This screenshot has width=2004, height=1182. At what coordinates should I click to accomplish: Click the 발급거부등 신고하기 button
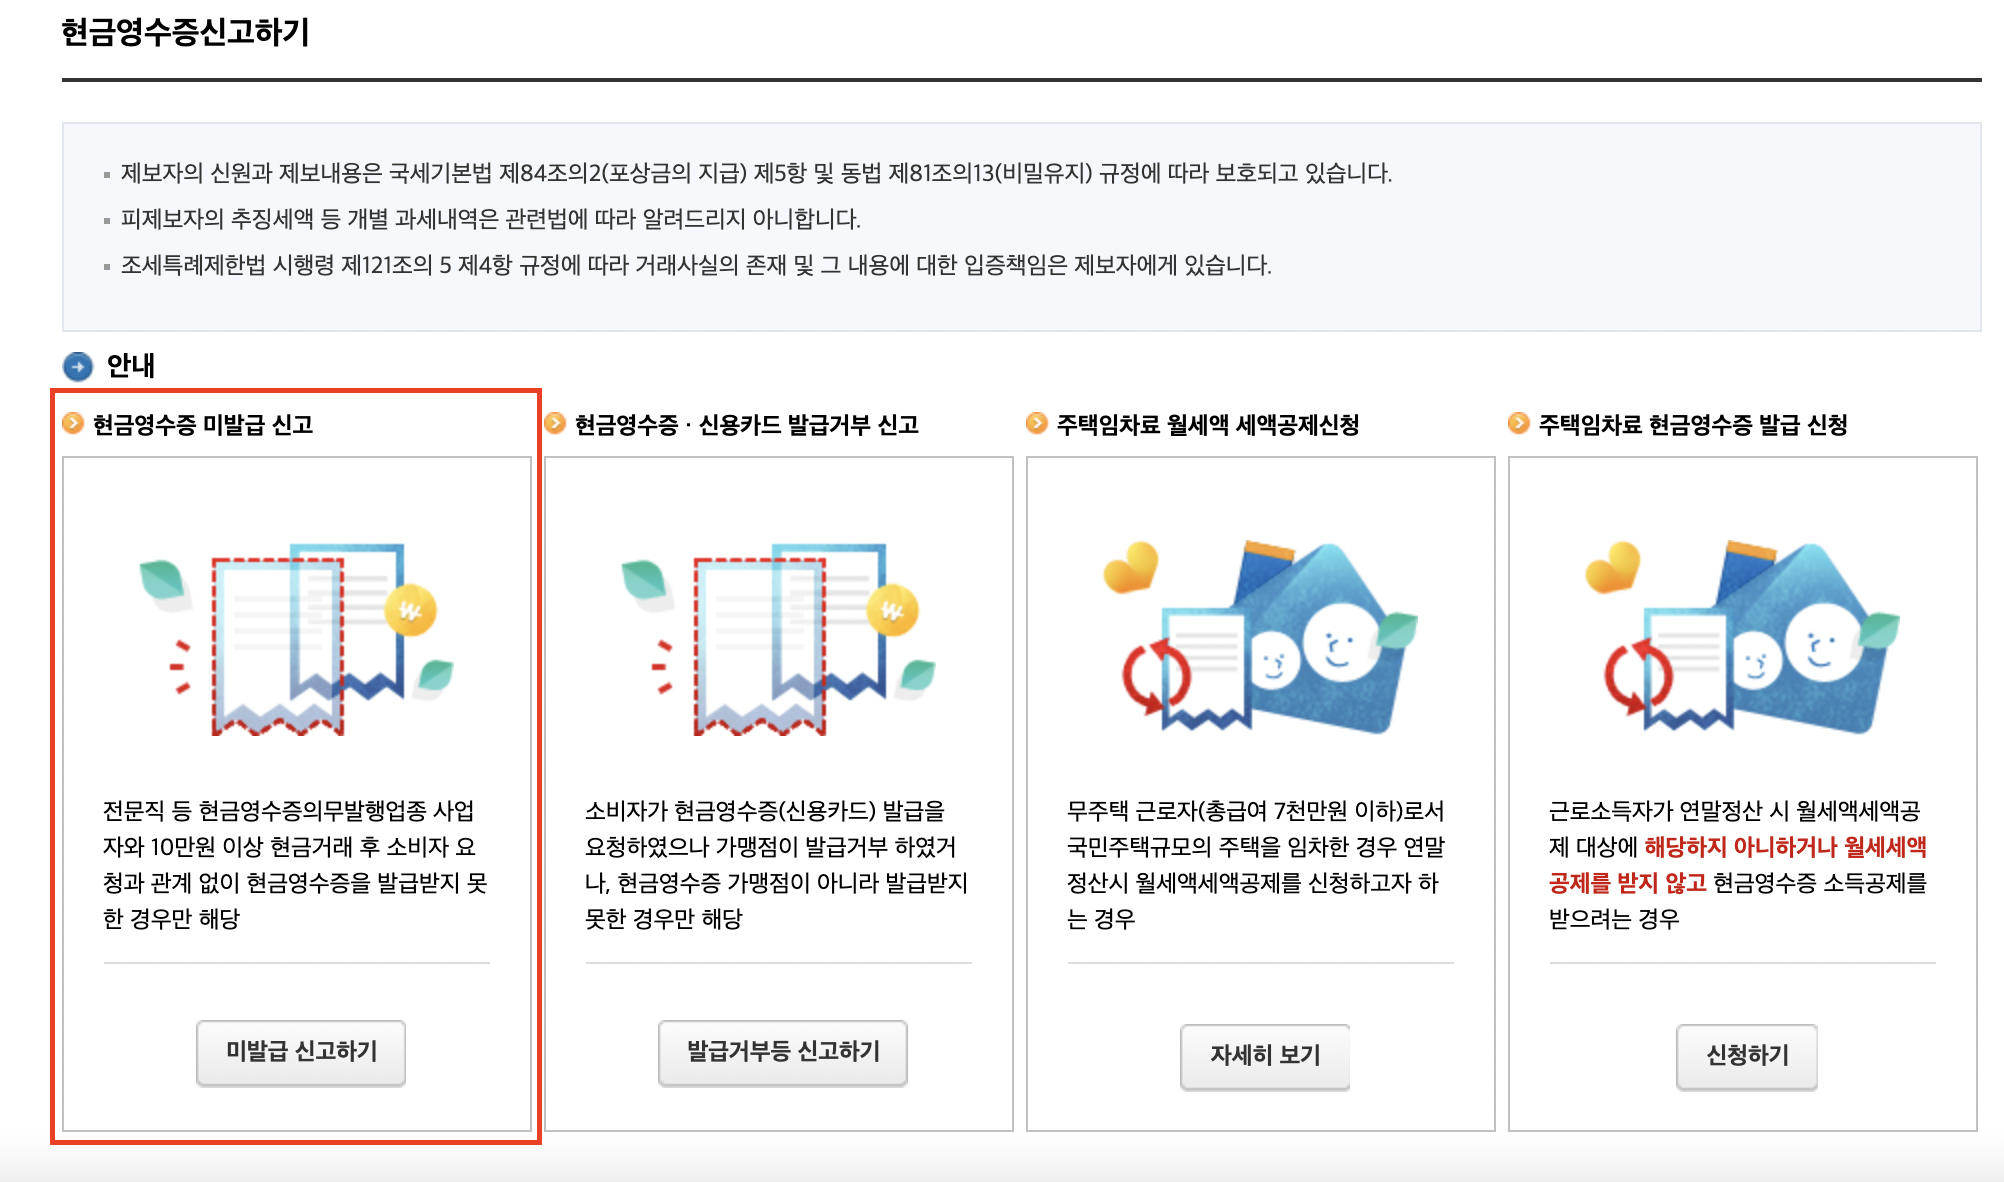(x=782, y=1052)
